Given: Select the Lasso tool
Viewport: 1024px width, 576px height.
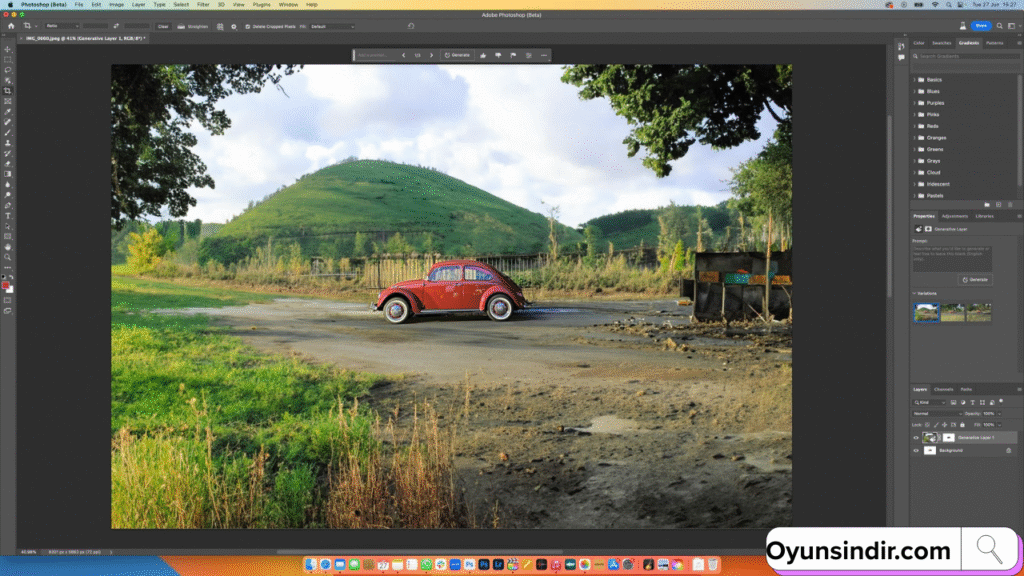Looking at the screenshot, I should click(8, 70).
